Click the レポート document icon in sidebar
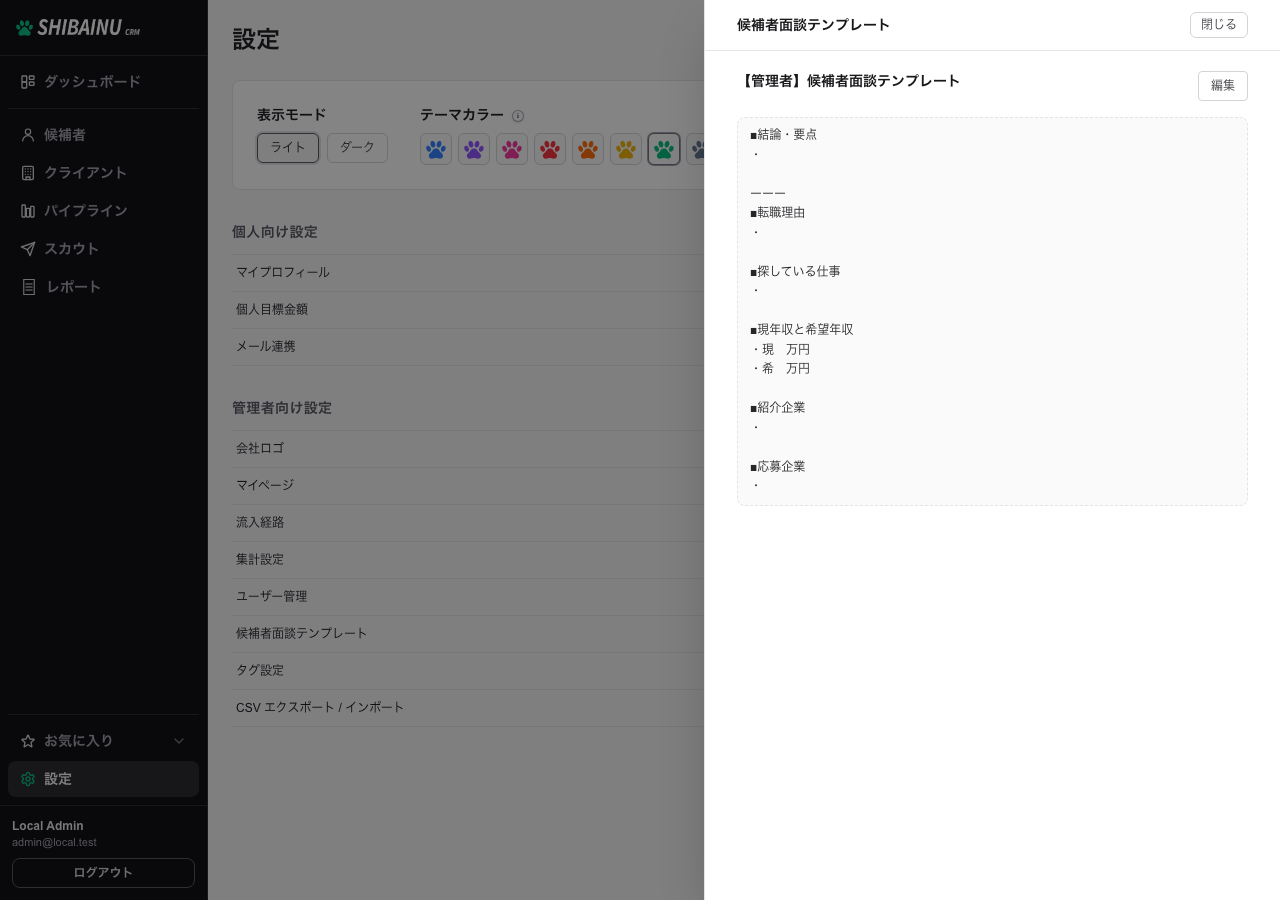 click(28, 287)
